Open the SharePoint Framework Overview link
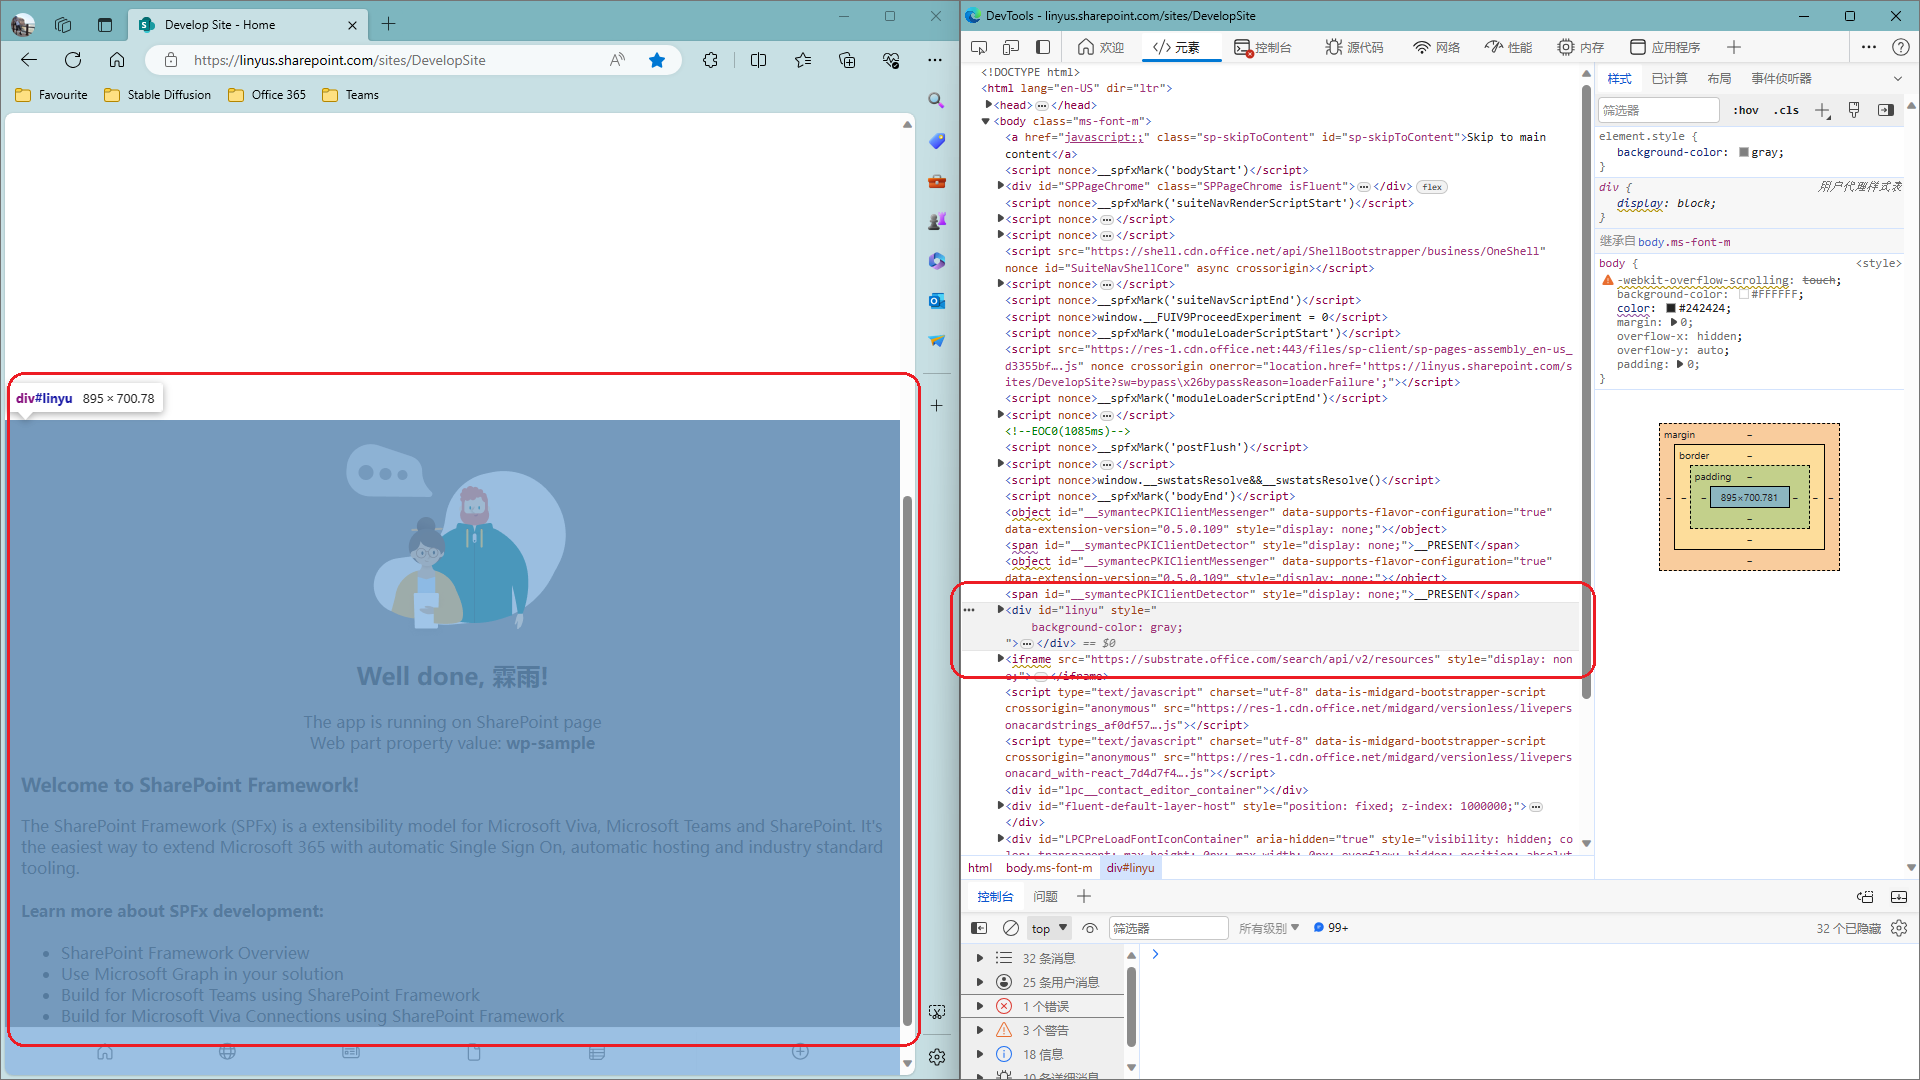This screenshot has height=1080, width=1920. (x=183, y=952)
